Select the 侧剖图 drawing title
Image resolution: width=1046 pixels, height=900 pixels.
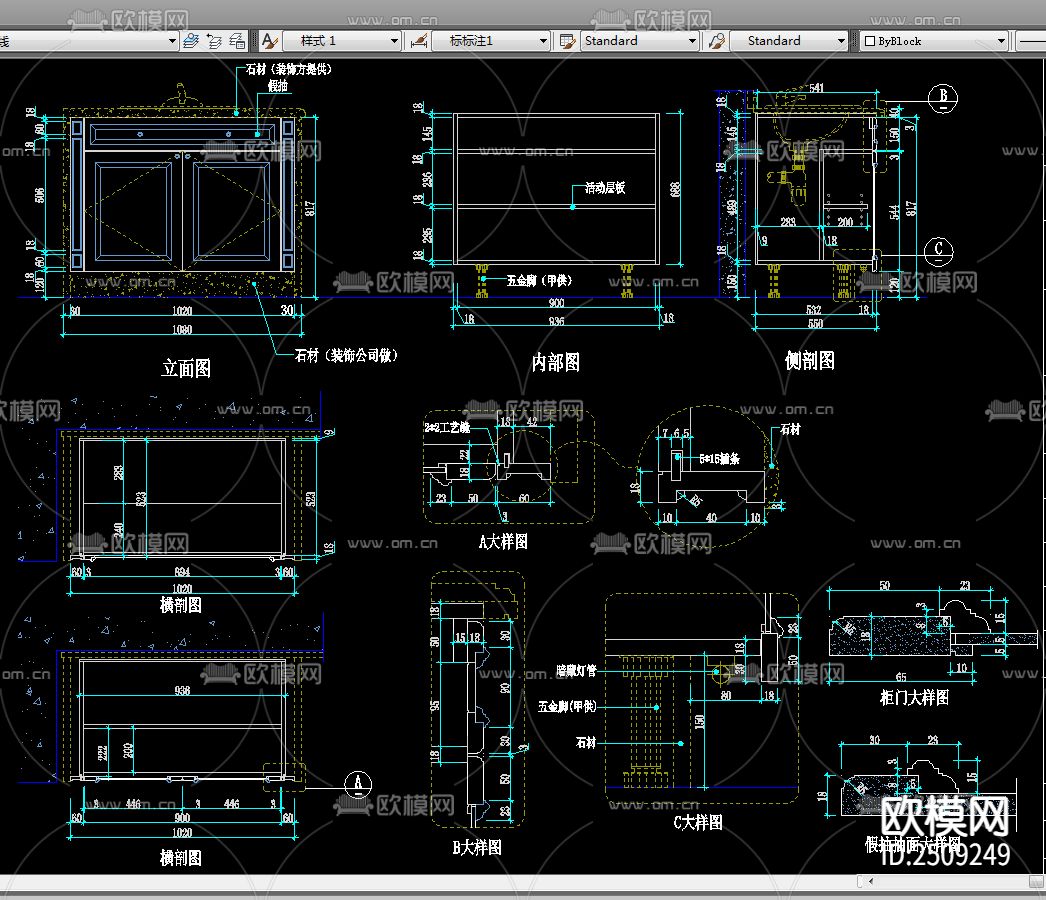click(x=809, y=361)
